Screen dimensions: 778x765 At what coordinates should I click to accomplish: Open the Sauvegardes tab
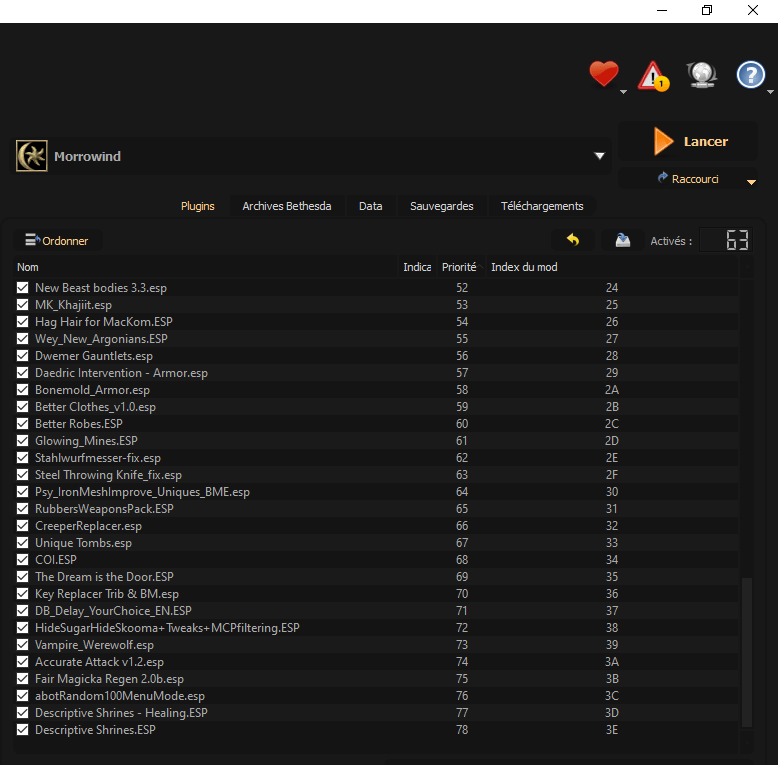coord(441,206)
